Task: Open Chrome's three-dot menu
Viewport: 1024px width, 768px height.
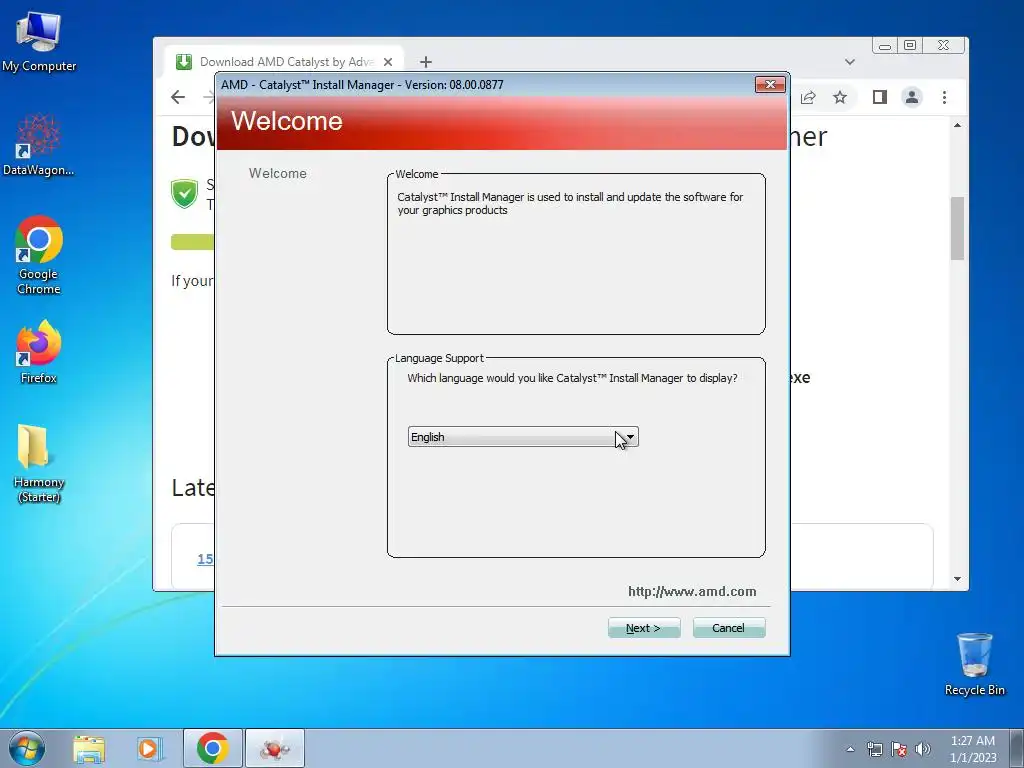Action: coord(944,97)
